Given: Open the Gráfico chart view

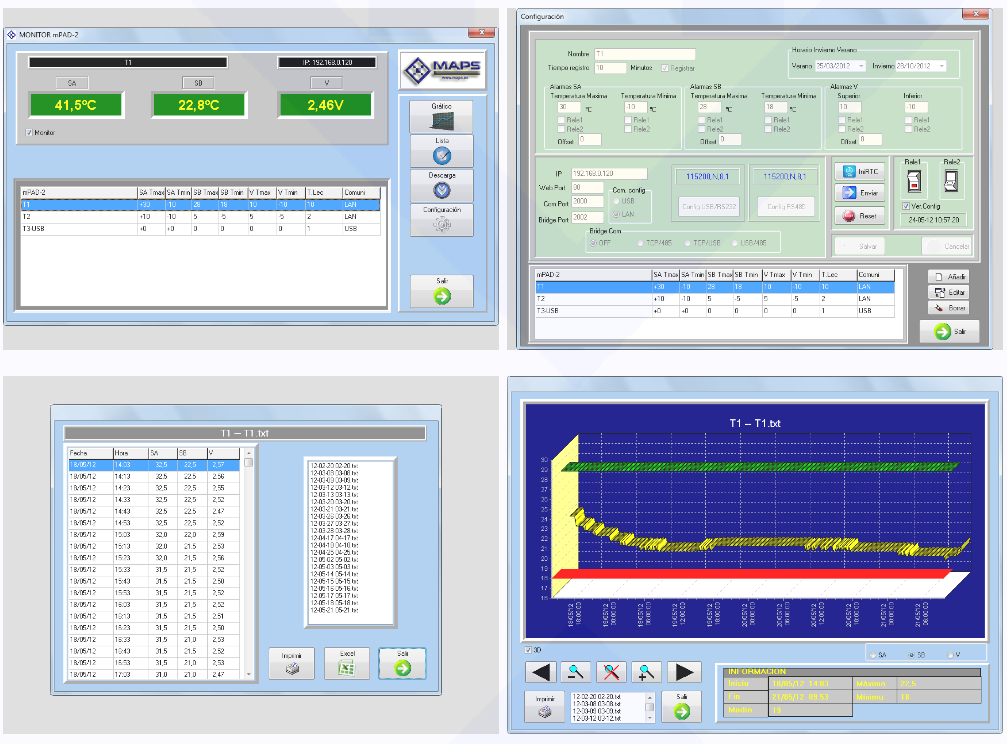Looking at the screenshot, I should (441, 116).
